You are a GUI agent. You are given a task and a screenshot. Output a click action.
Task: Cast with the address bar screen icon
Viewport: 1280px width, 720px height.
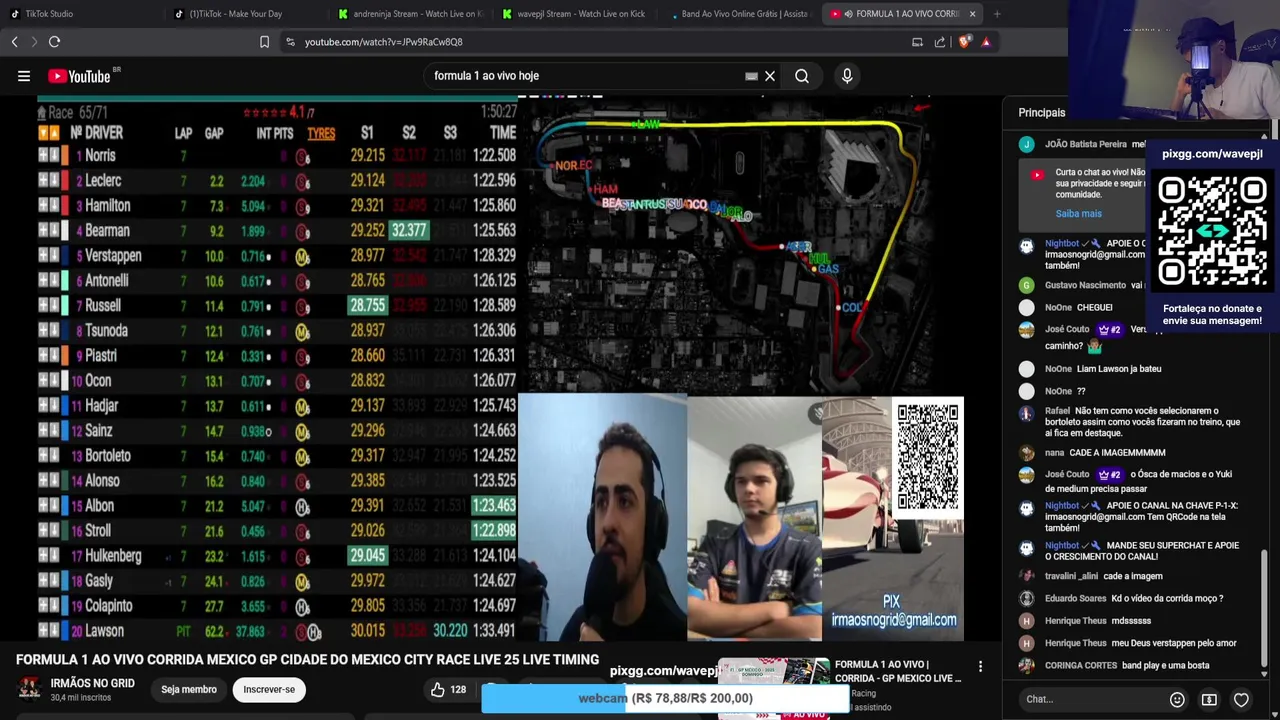click(x=917, y=42)
